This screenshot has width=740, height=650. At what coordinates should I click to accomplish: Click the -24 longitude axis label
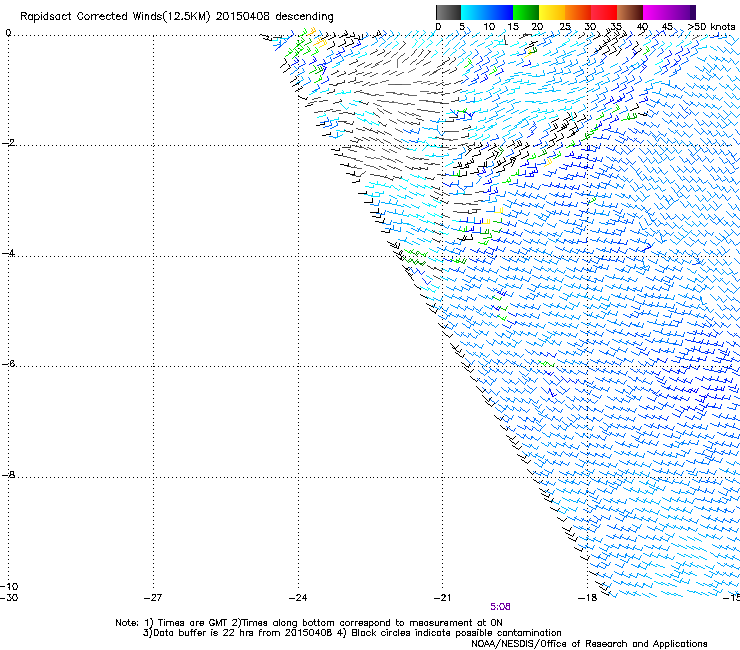coord(298,598)
